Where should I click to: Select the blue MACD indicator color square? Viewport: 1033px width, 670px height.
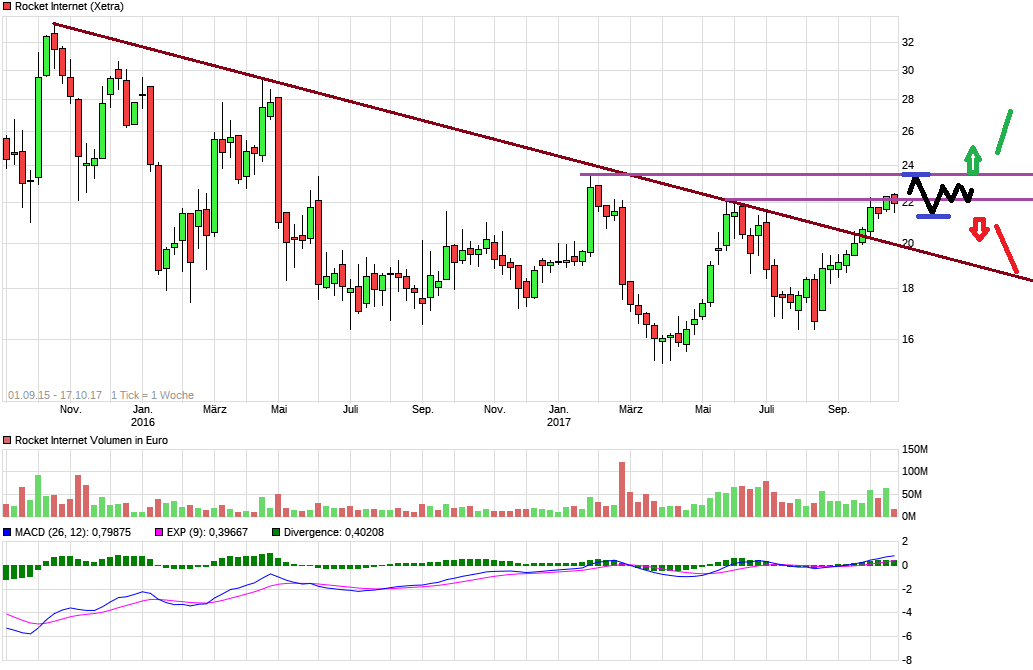[9, 531]
